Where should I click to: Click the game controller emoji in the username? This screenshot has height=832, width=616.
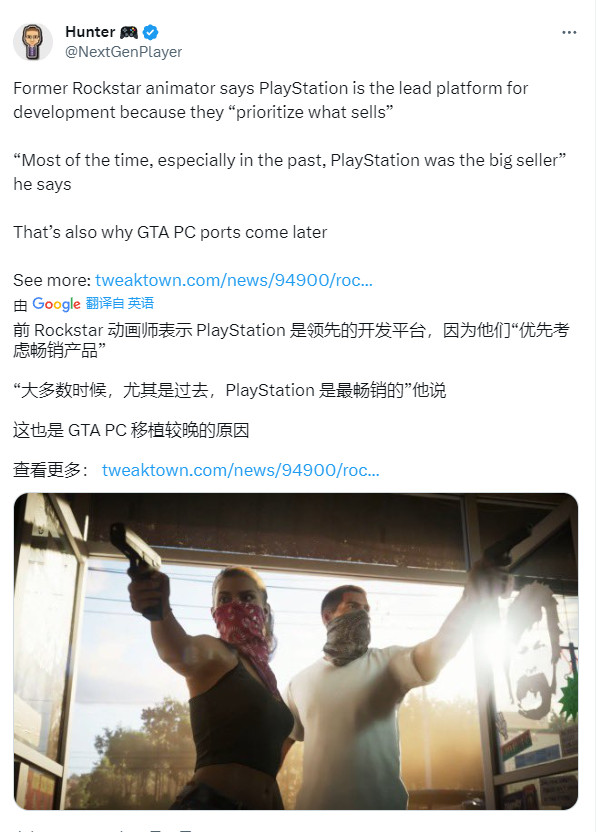pos(127,30)
